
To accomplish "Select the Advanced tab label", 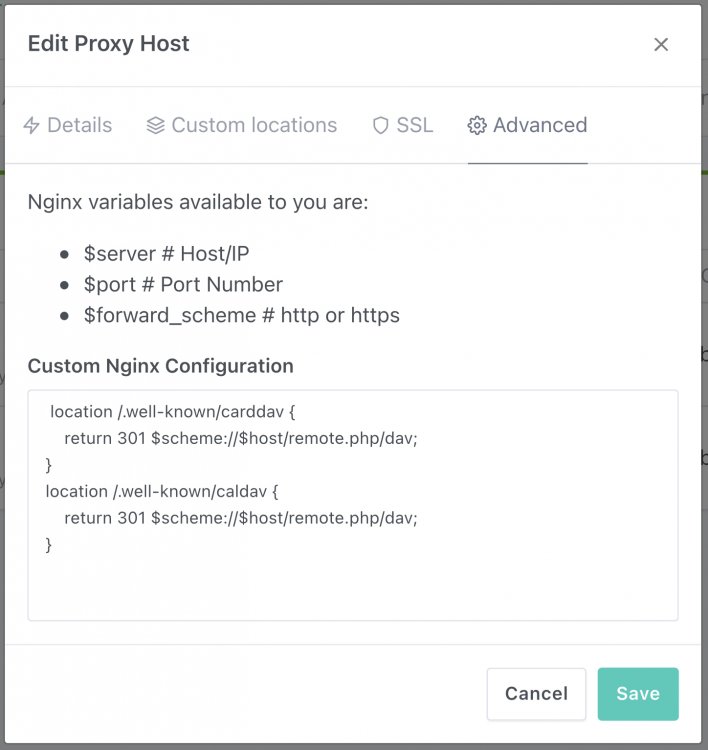I will (x=540, y=125).
